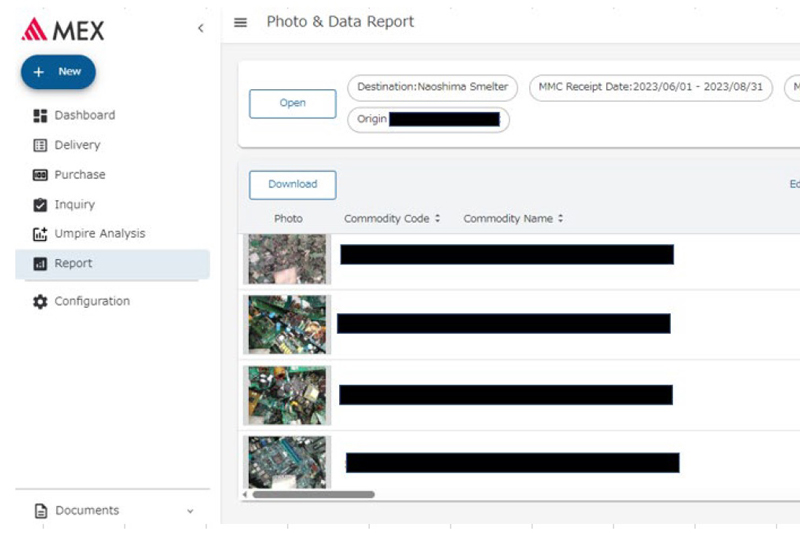The image size is (800, 533).
Task: Click the Inquiry checkmark icon
Action: [x=41, y=205]
